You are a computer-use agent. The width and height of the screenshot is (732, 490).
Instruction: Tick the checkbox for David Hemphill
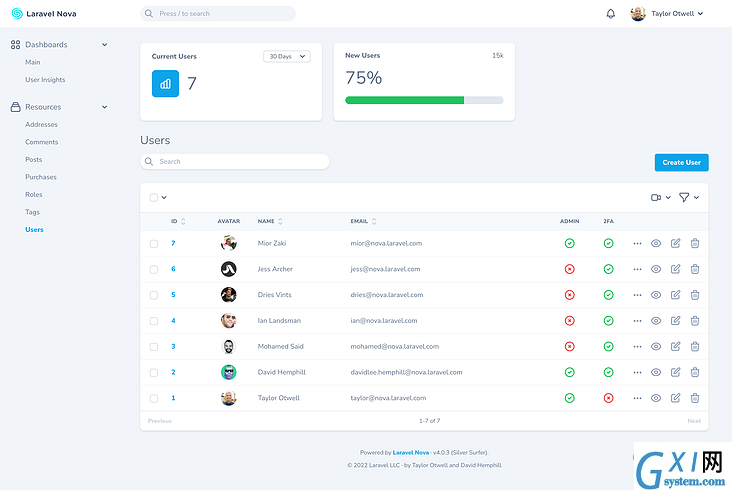(154, 372)
